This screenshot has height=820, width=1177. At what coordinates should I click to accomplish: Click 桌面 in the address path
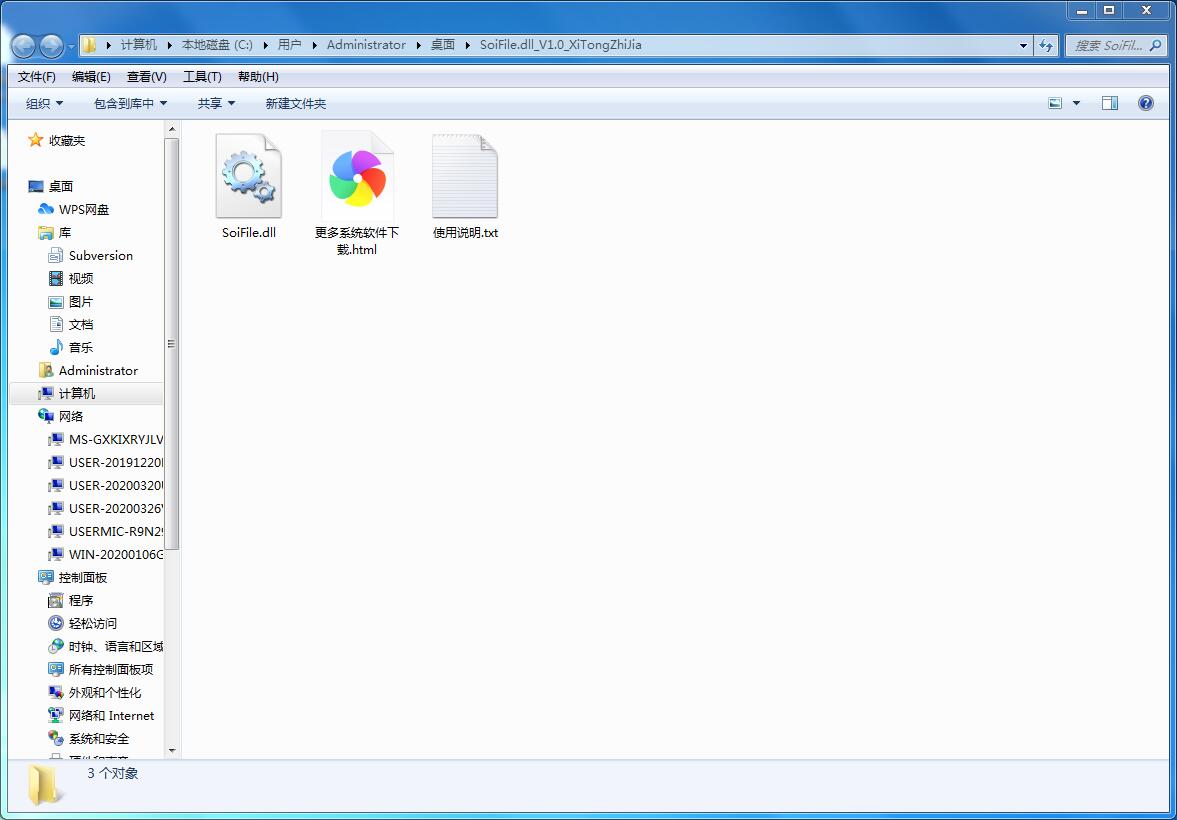point(443,45)
